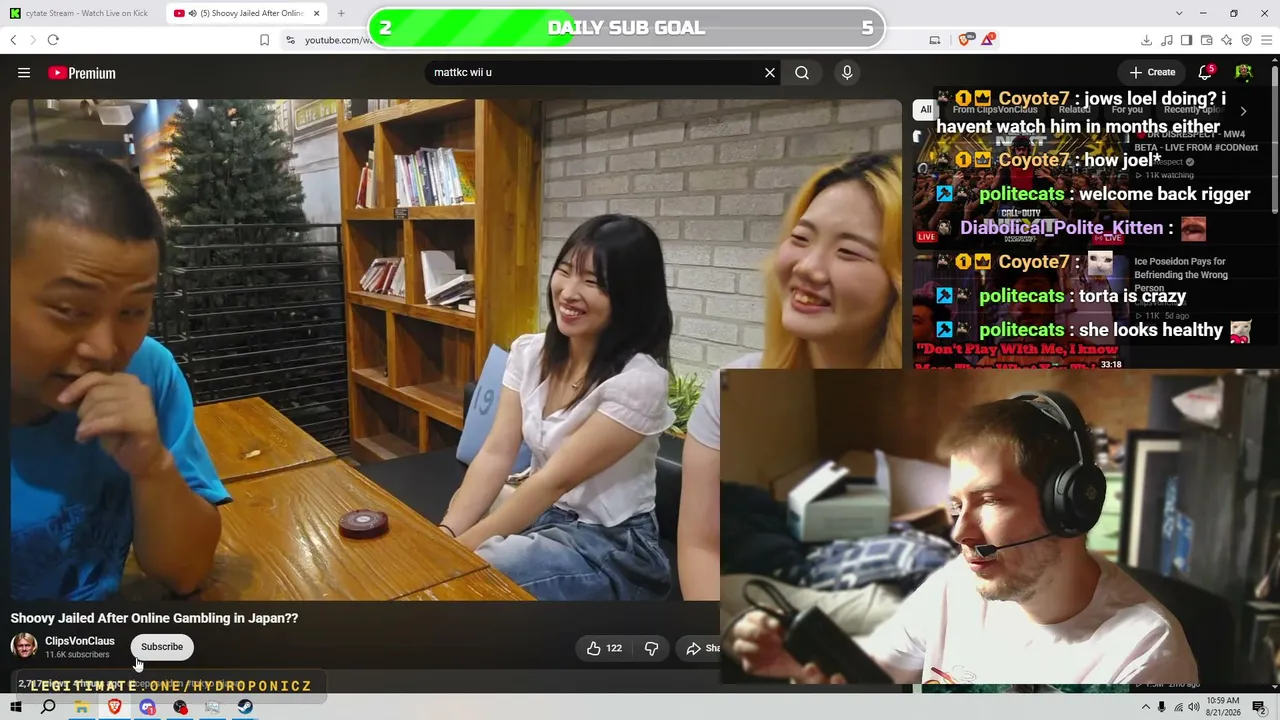Subscribe to ClipsVonClaus

coord(162,647)
